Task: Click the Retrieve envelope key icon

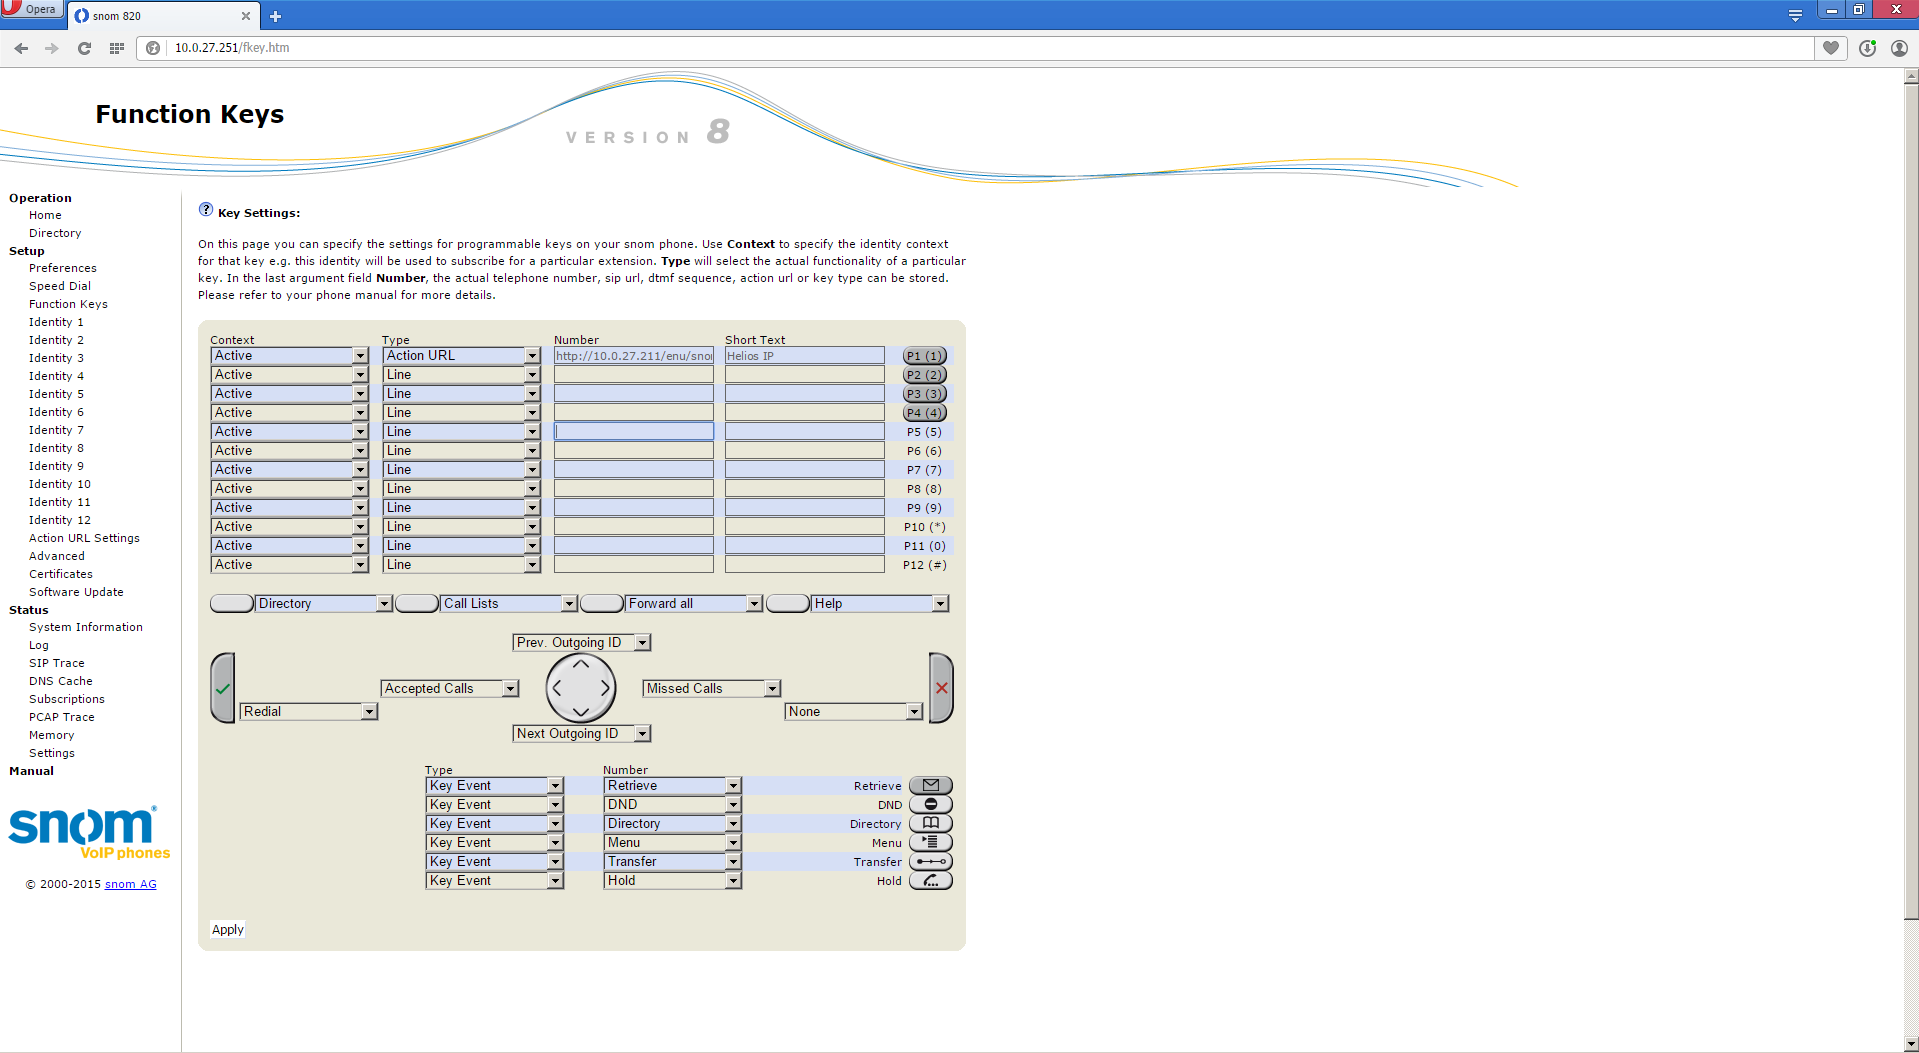Action: (930, 786)
